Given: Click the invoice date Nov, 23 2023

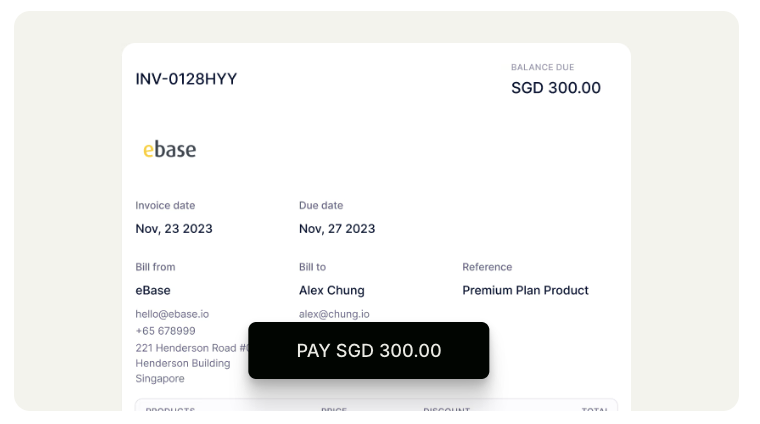Looking at the screenshot, I should pos(174,229).
